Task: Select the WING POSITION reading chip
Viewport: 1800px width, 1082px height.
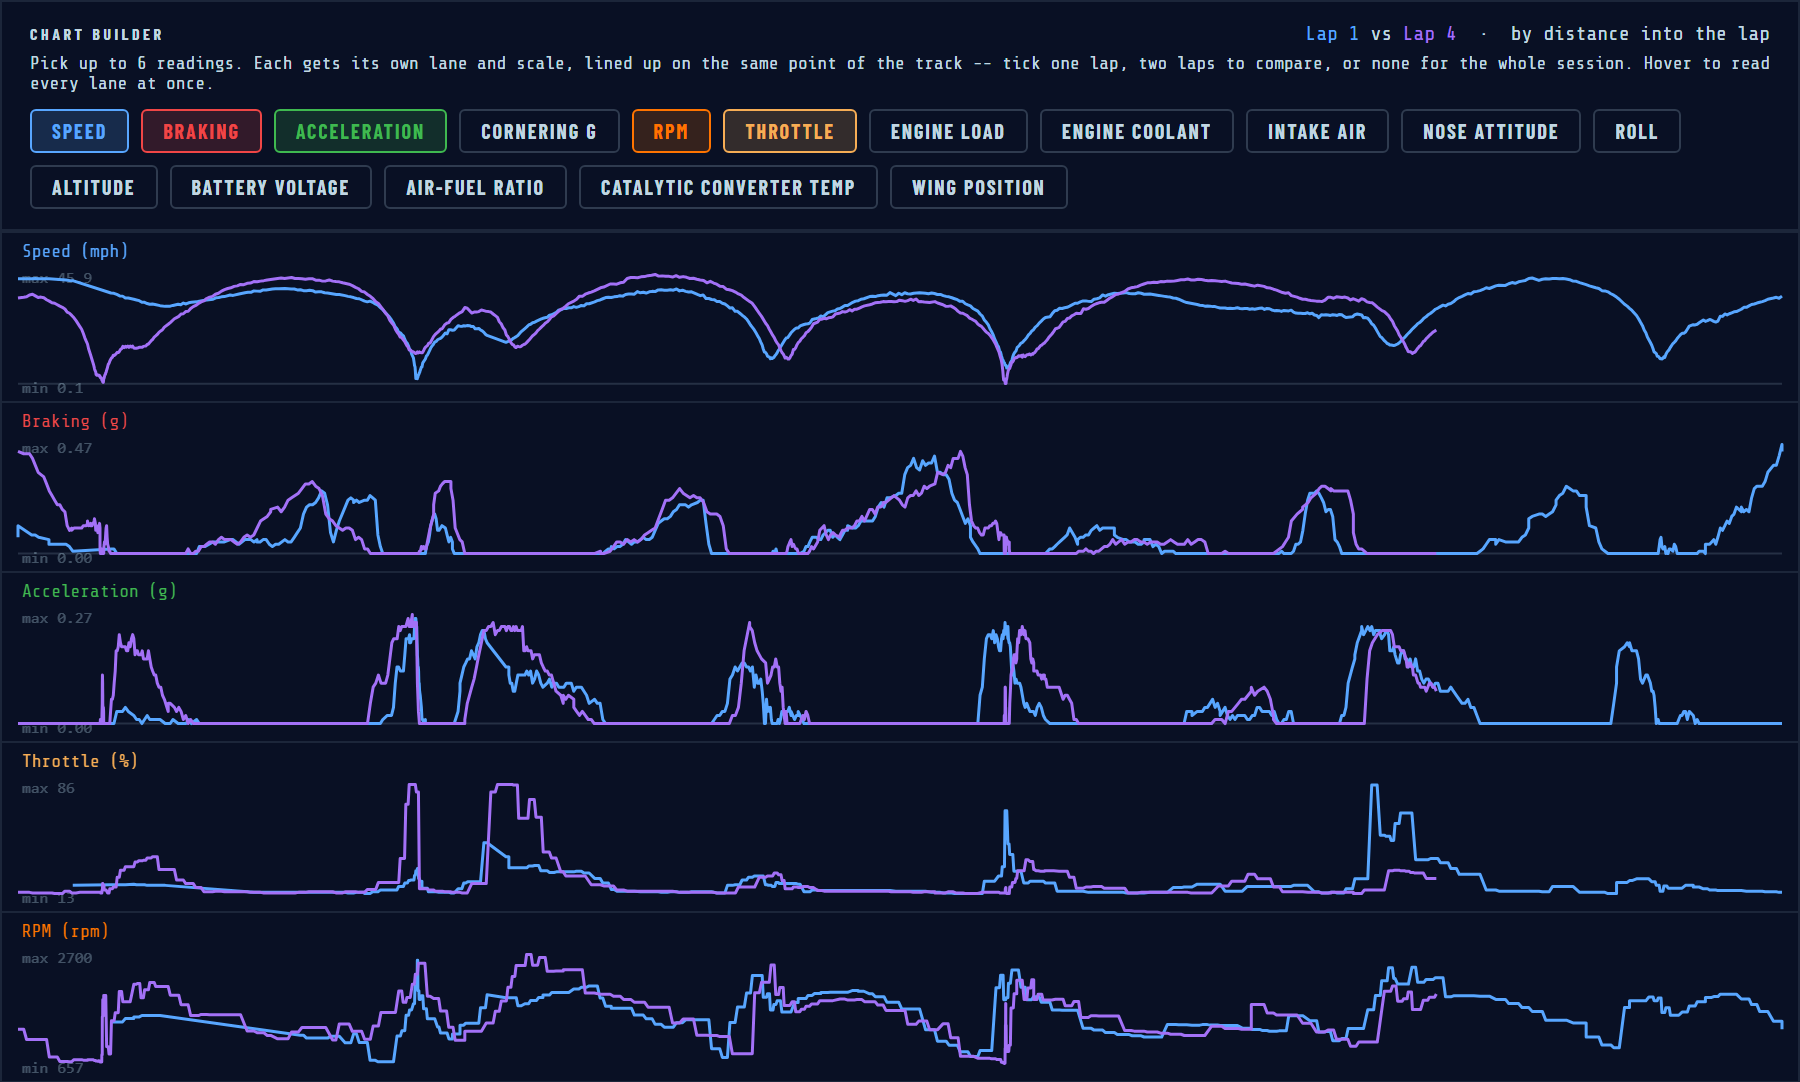Action: click(978, 187)
